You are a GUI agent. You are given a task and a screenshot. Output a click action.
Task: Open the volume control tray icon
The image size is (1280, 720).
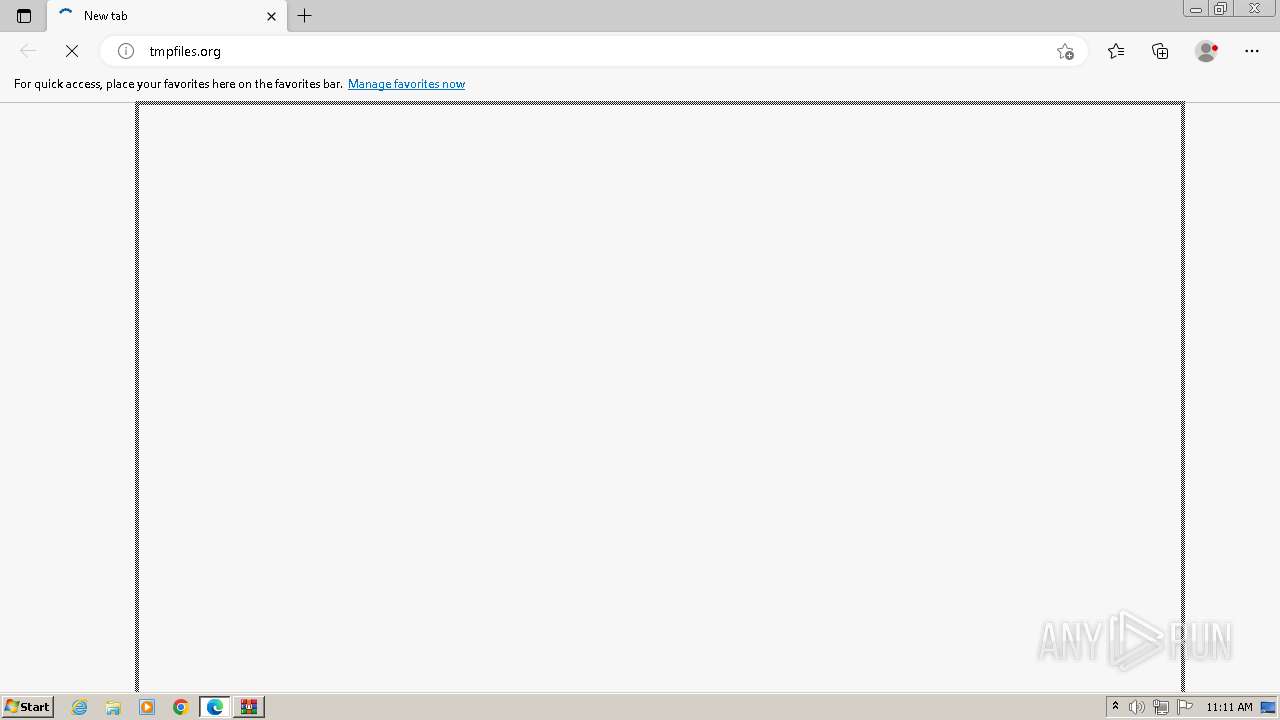[x=1137, y=707]
